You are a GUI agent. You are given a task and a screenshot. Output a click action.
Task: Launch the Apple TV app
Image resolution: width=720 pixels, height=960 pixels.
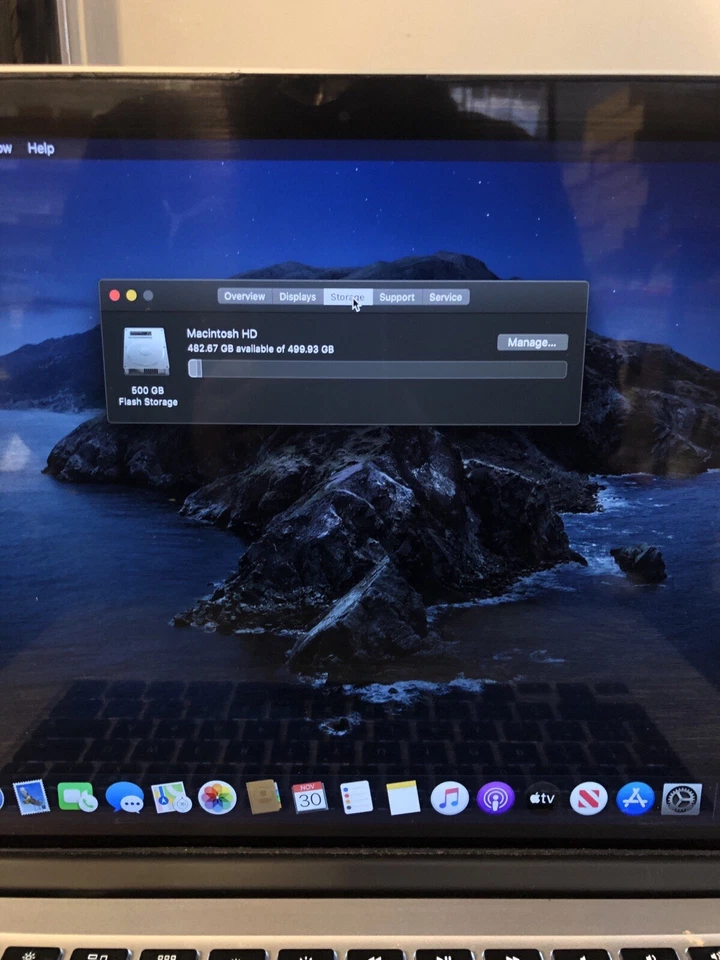pos(542,798)
